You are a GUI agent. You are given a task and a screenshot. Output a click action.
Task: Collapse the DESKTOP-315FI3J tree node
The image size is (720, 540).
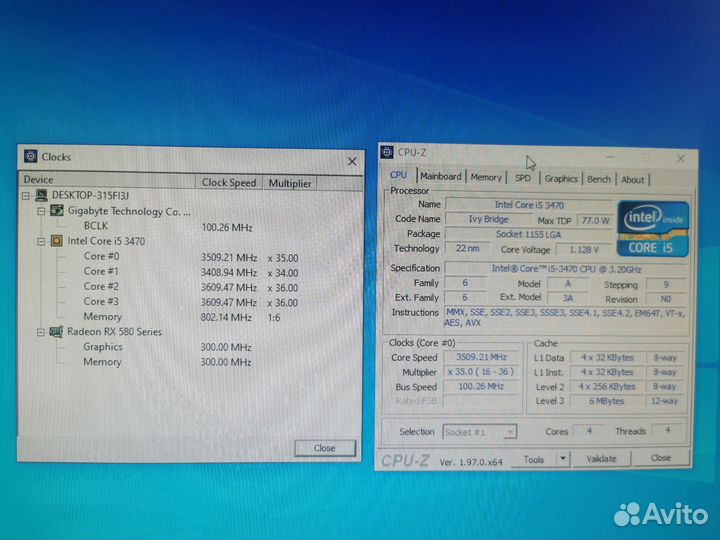tap(26, 196)
